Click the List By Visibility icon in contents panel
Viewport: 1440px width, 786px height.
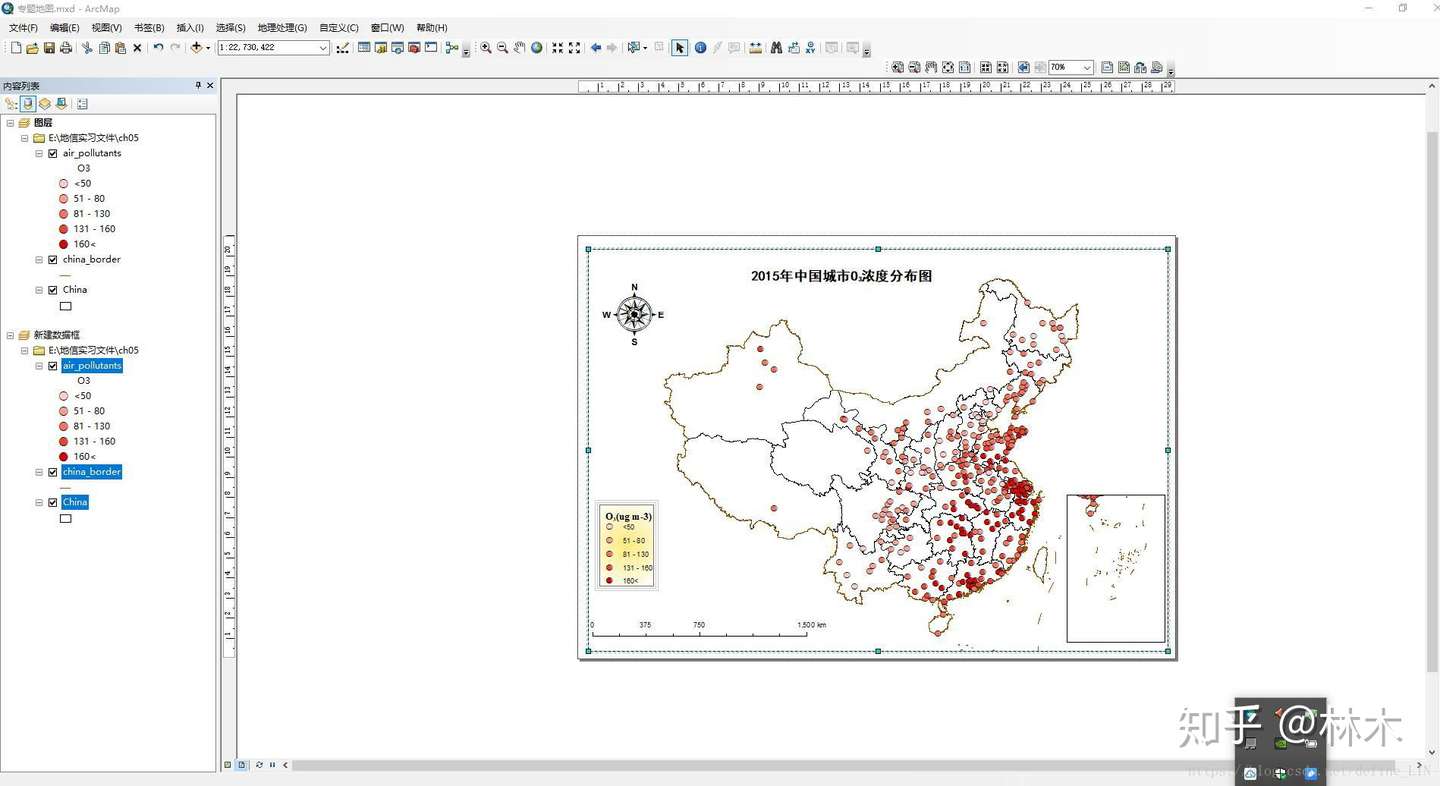pyautogui.click(x=45, y=104)
